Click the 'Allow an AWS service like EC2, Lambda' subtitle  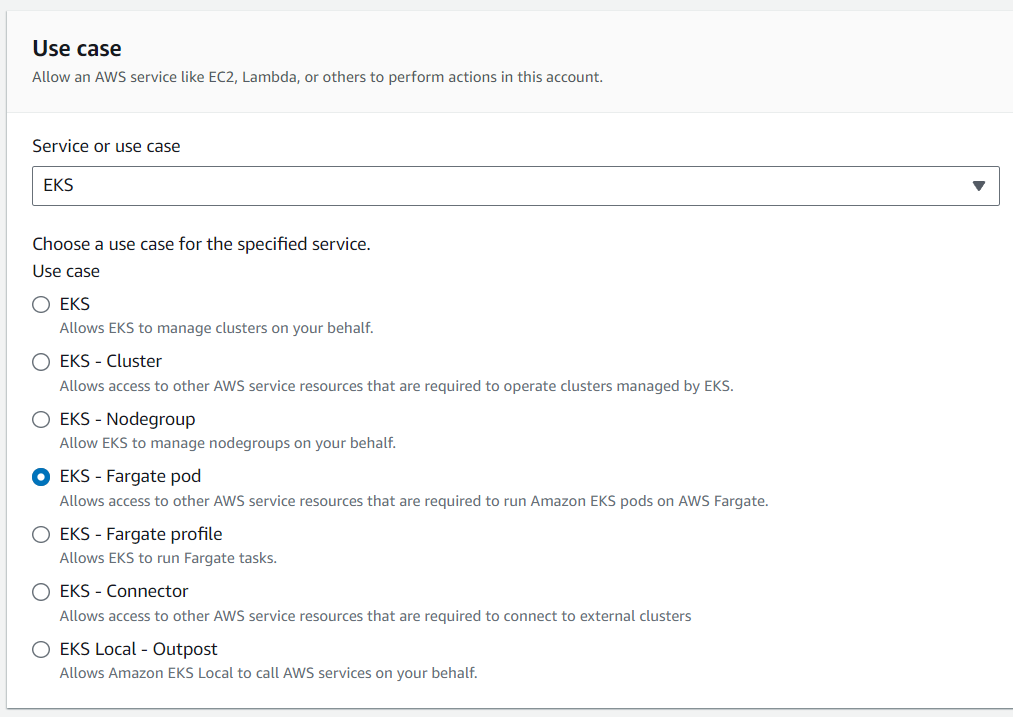[x=317, y=77]
